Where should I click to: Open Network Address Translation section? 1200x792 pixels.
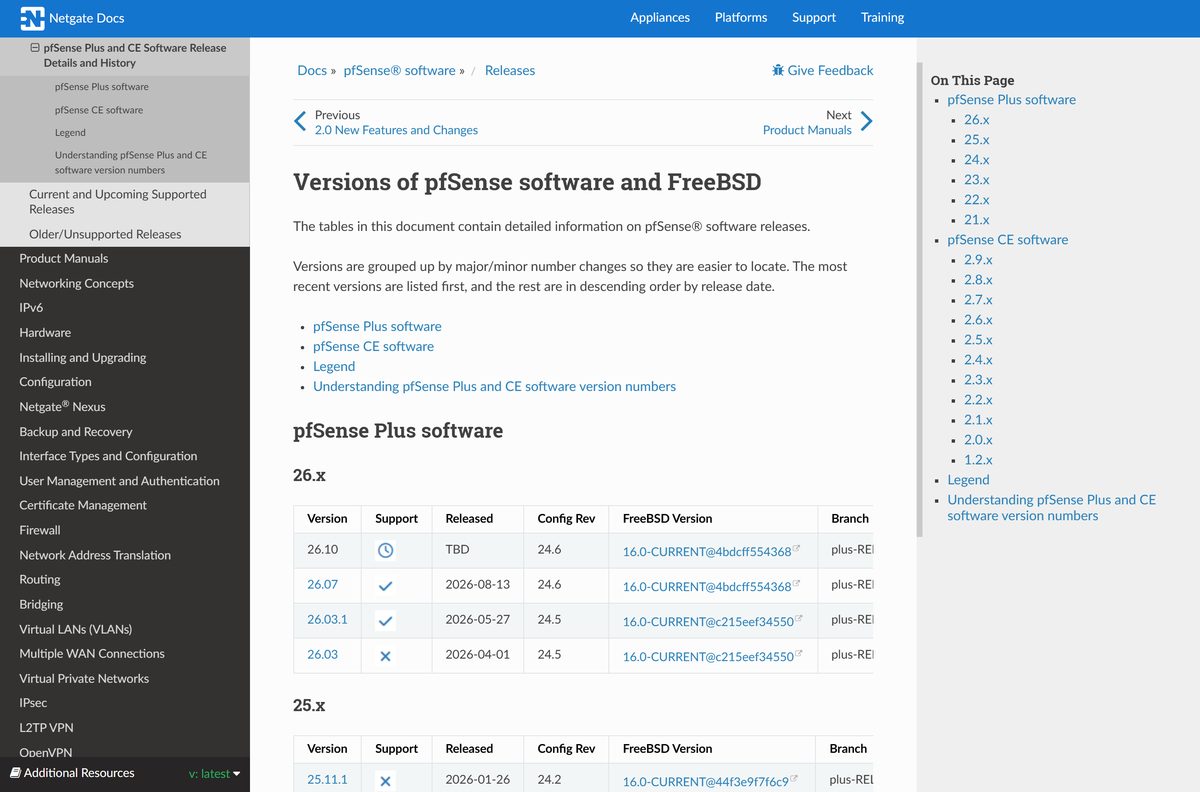click(x=95, y=555)
